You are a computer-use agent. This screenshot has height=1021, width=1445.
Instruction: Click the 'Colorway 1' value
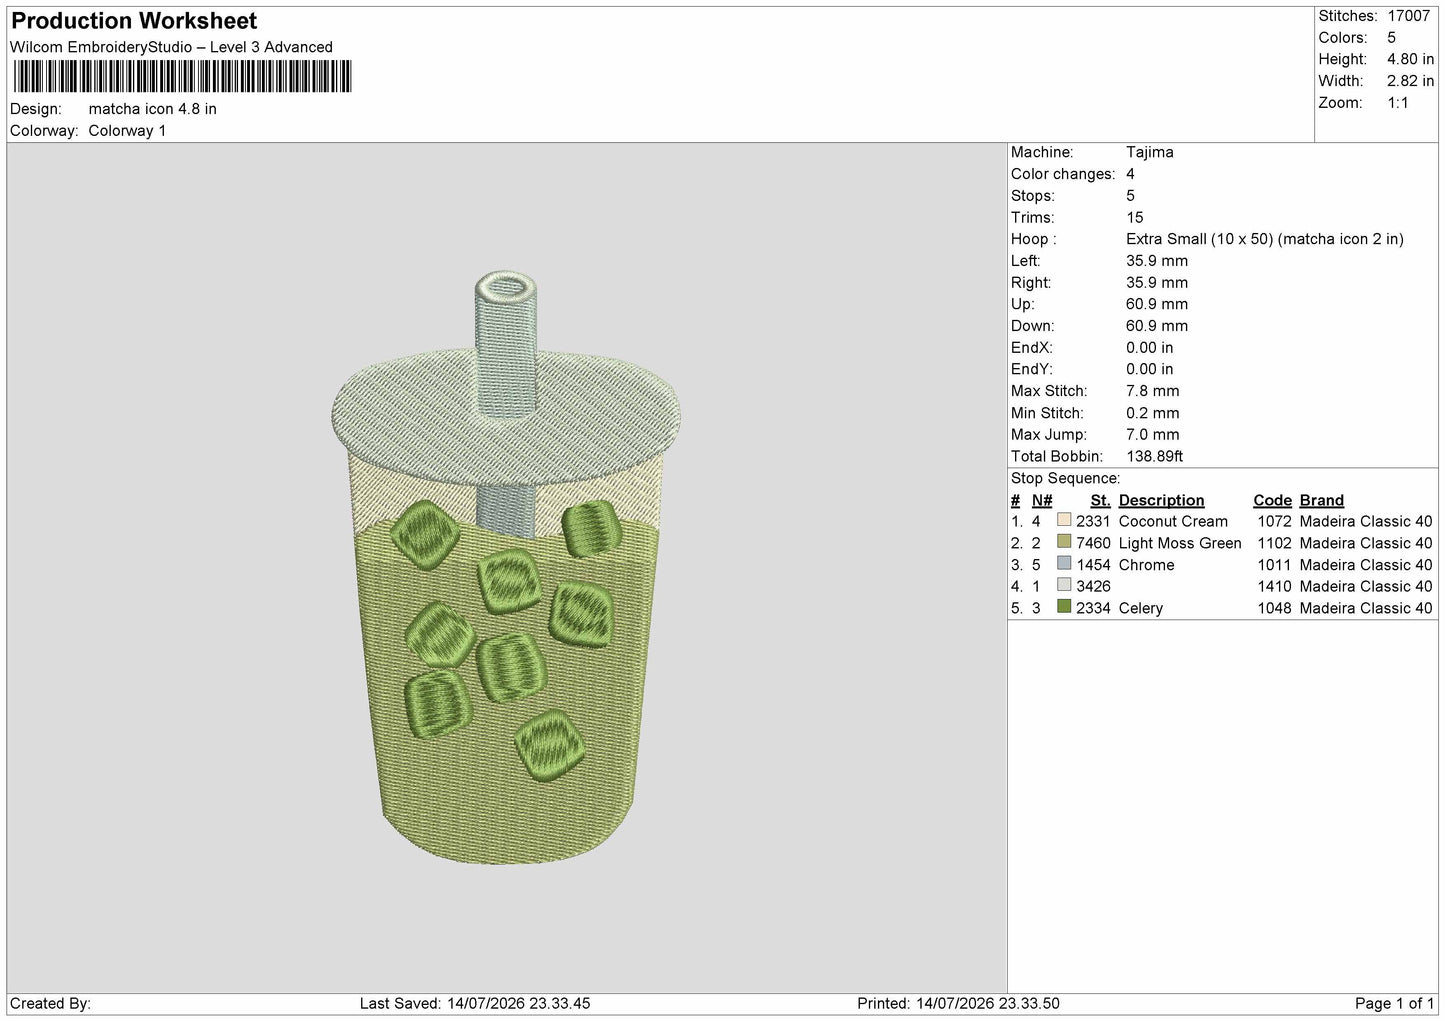click(127, 131)
